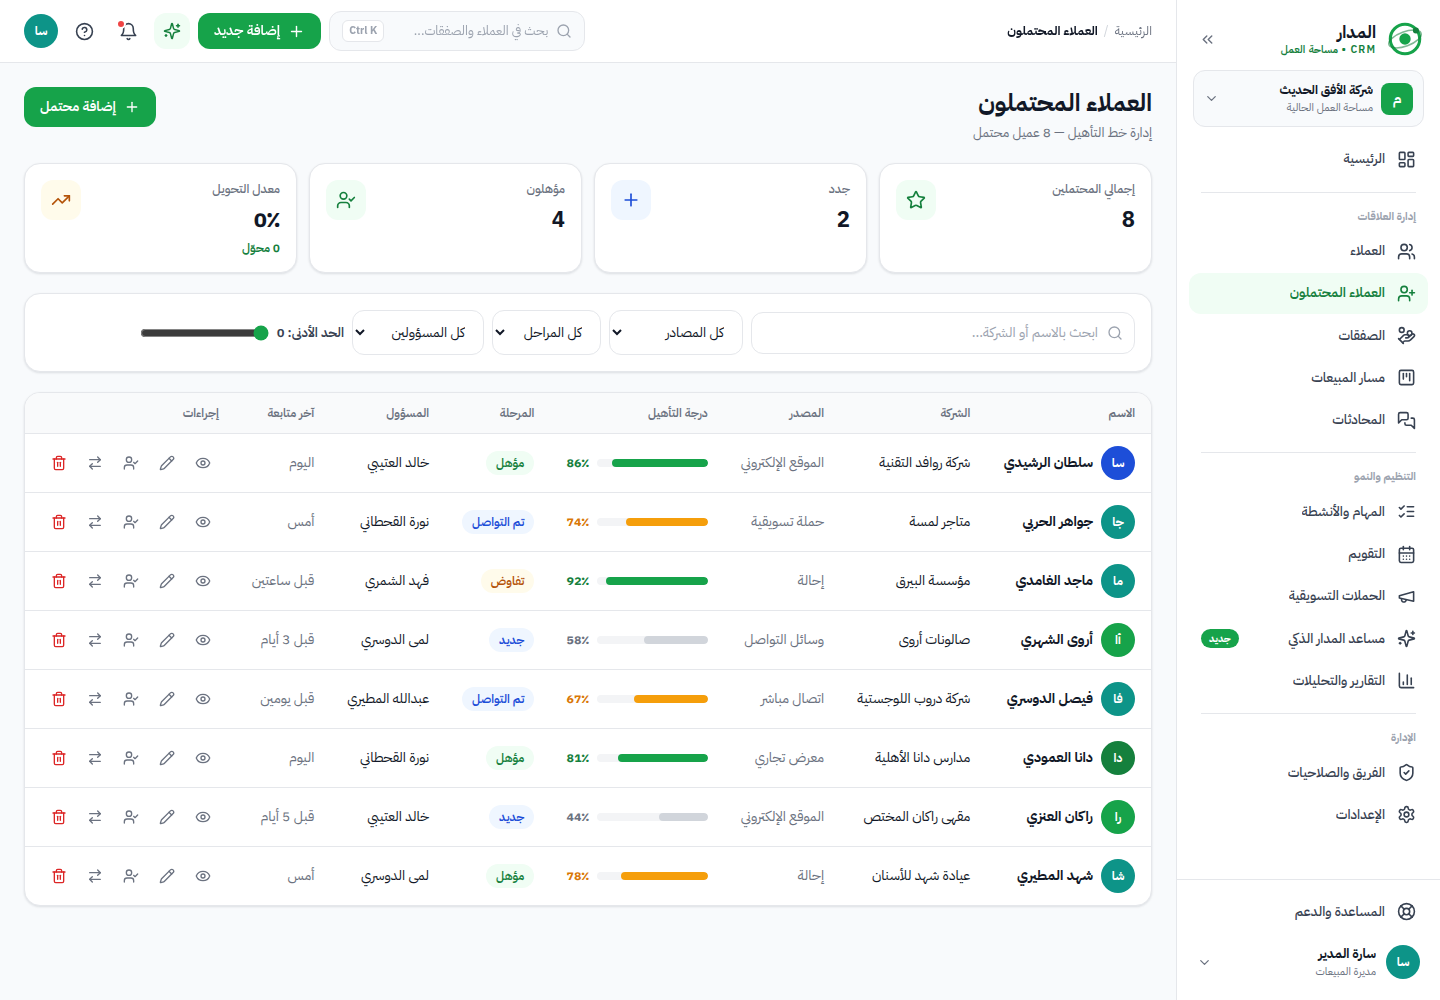Collapse the sidebar with double chevron
Image resolution: width=1440 pixels, height=1000 pixels.
pos(1208,40)
